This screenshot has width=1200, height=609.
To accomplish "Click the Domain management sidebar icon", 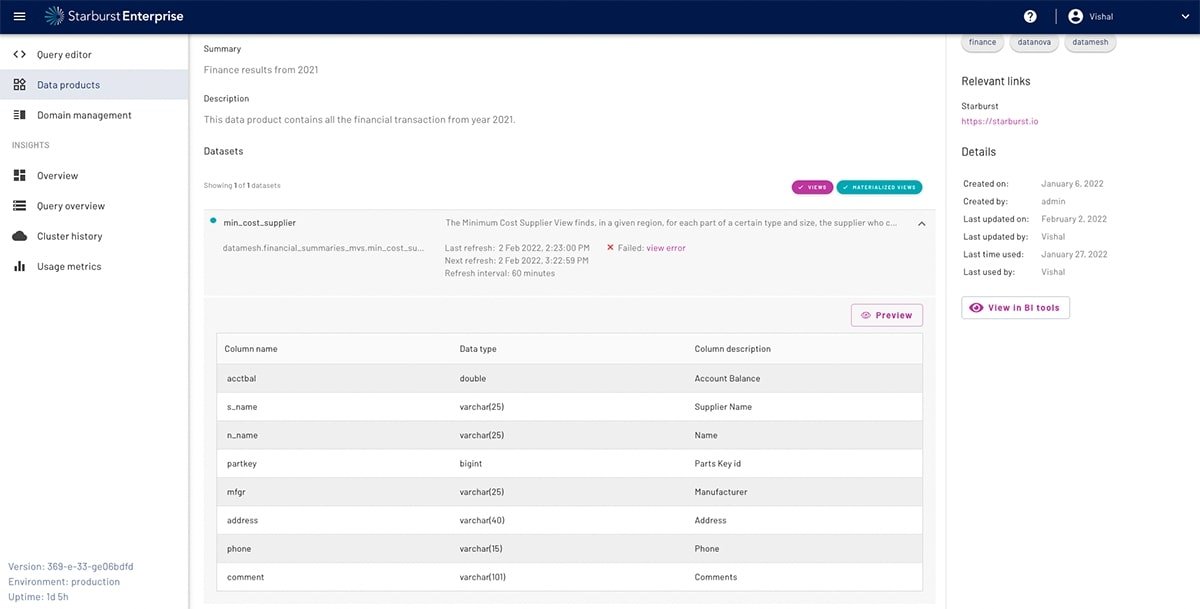I will [x=20, y=115].
